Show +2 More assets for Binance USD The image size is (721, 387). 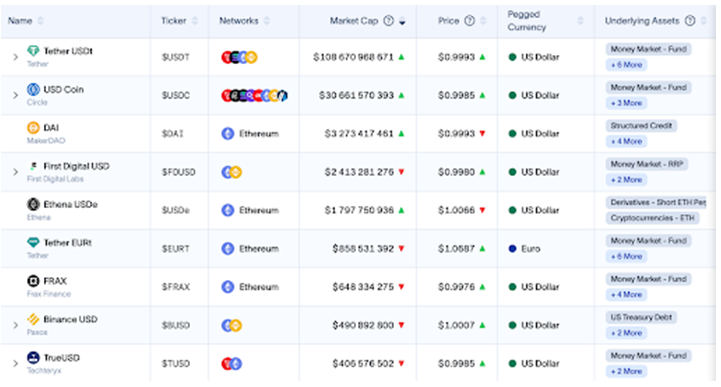point(626,333)
